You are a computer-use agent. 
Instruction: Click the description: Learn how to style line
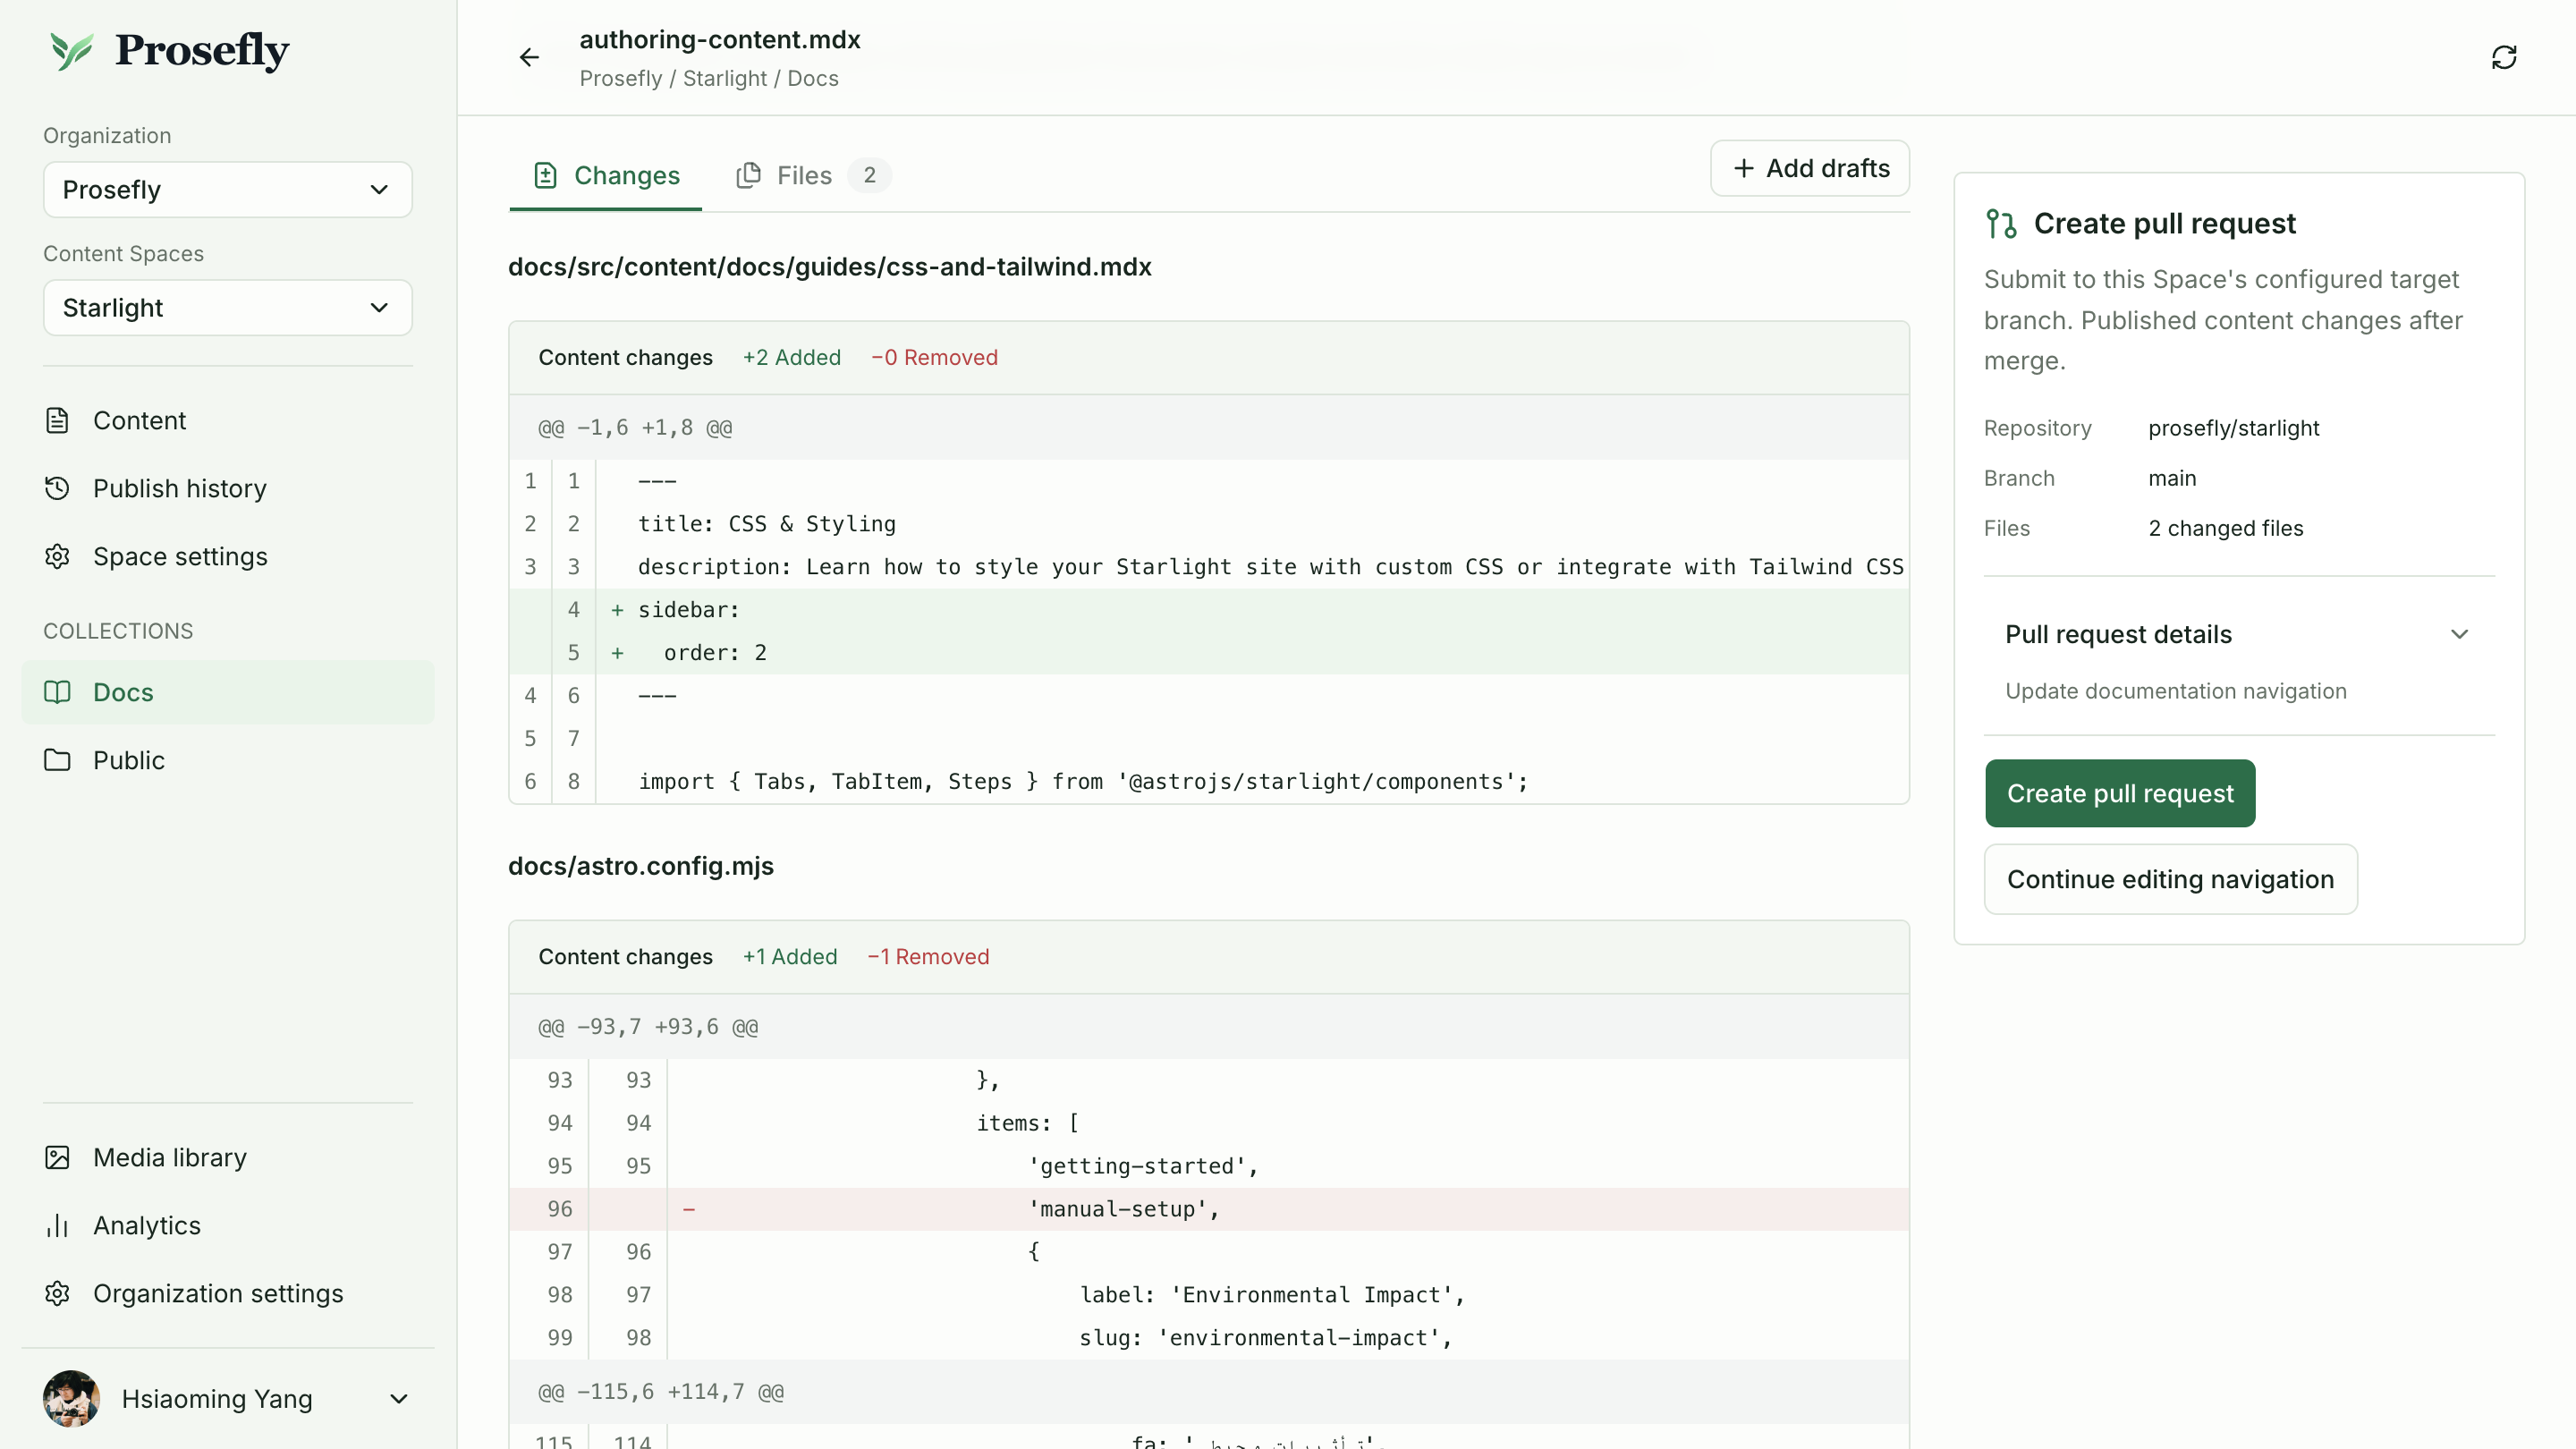tap(1209, 567)
